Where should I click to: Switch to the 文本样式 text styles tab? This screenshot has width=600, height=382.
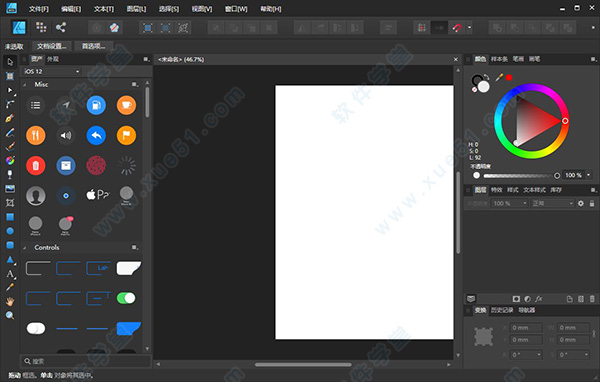point(534,190)
